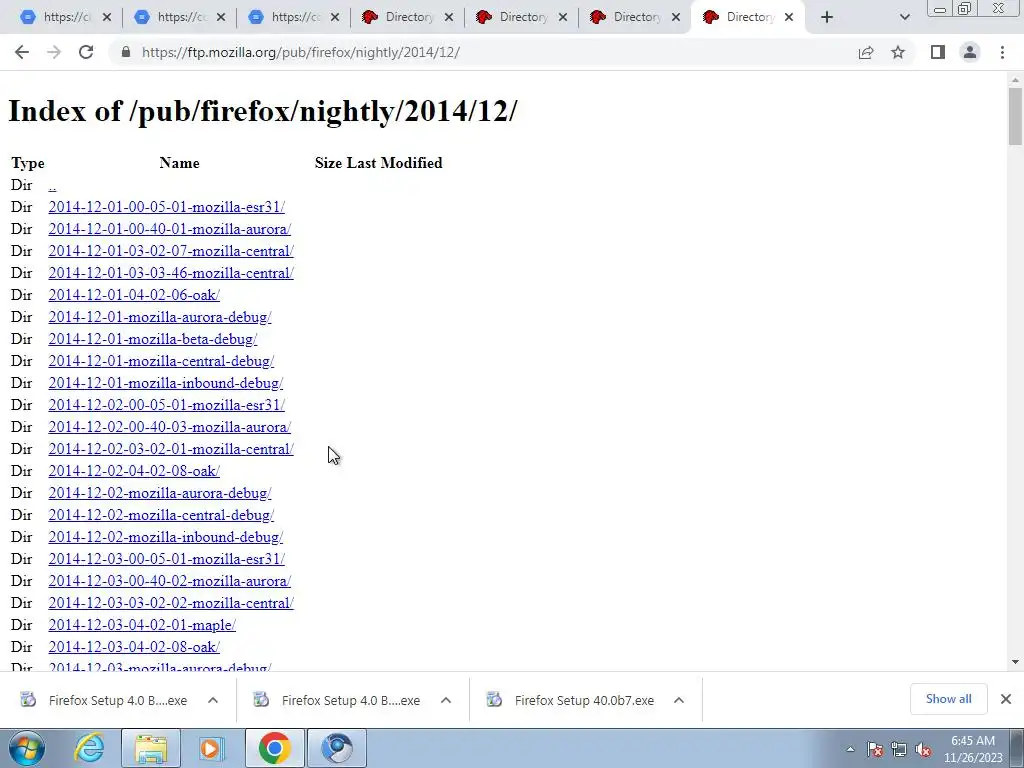Close the downloads bar
Viewport: 1024px width, 768px height.
1006,699
